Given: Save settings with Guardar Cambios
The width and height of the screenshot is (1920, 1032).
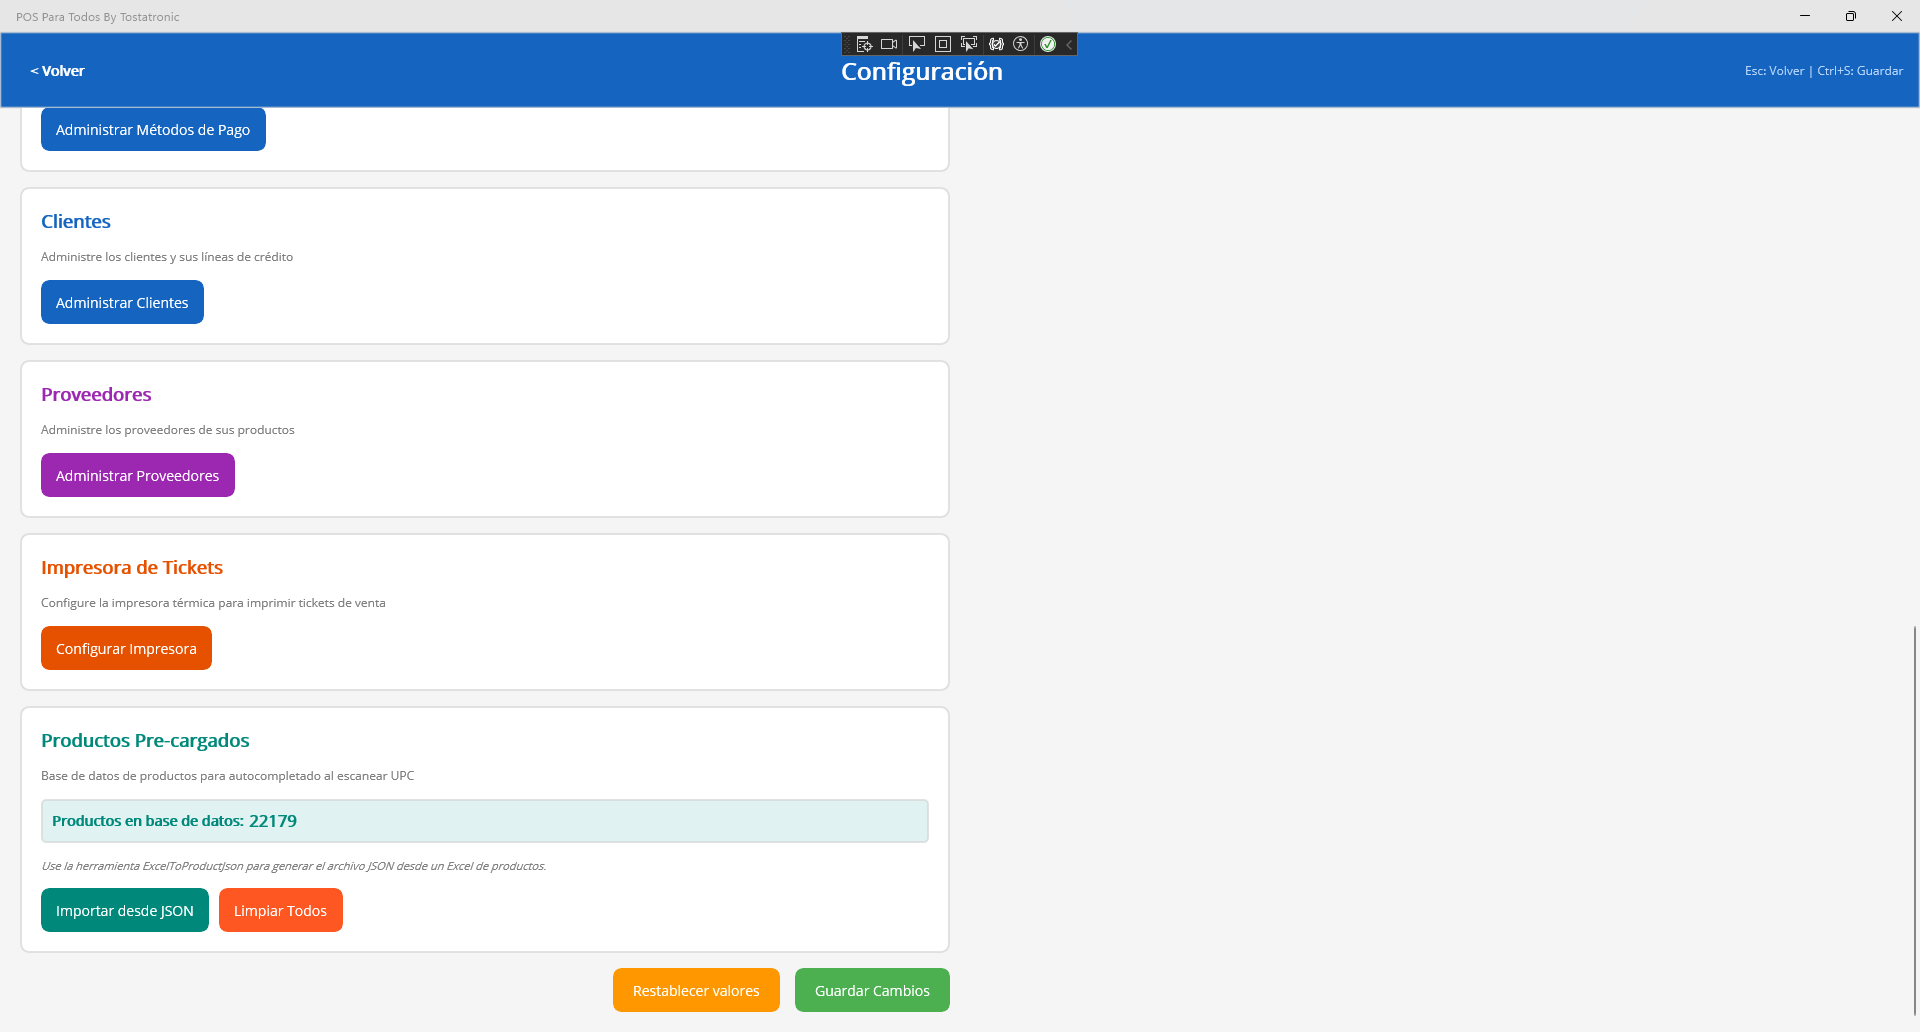Looking at the screenshot, I should point(871,989).
